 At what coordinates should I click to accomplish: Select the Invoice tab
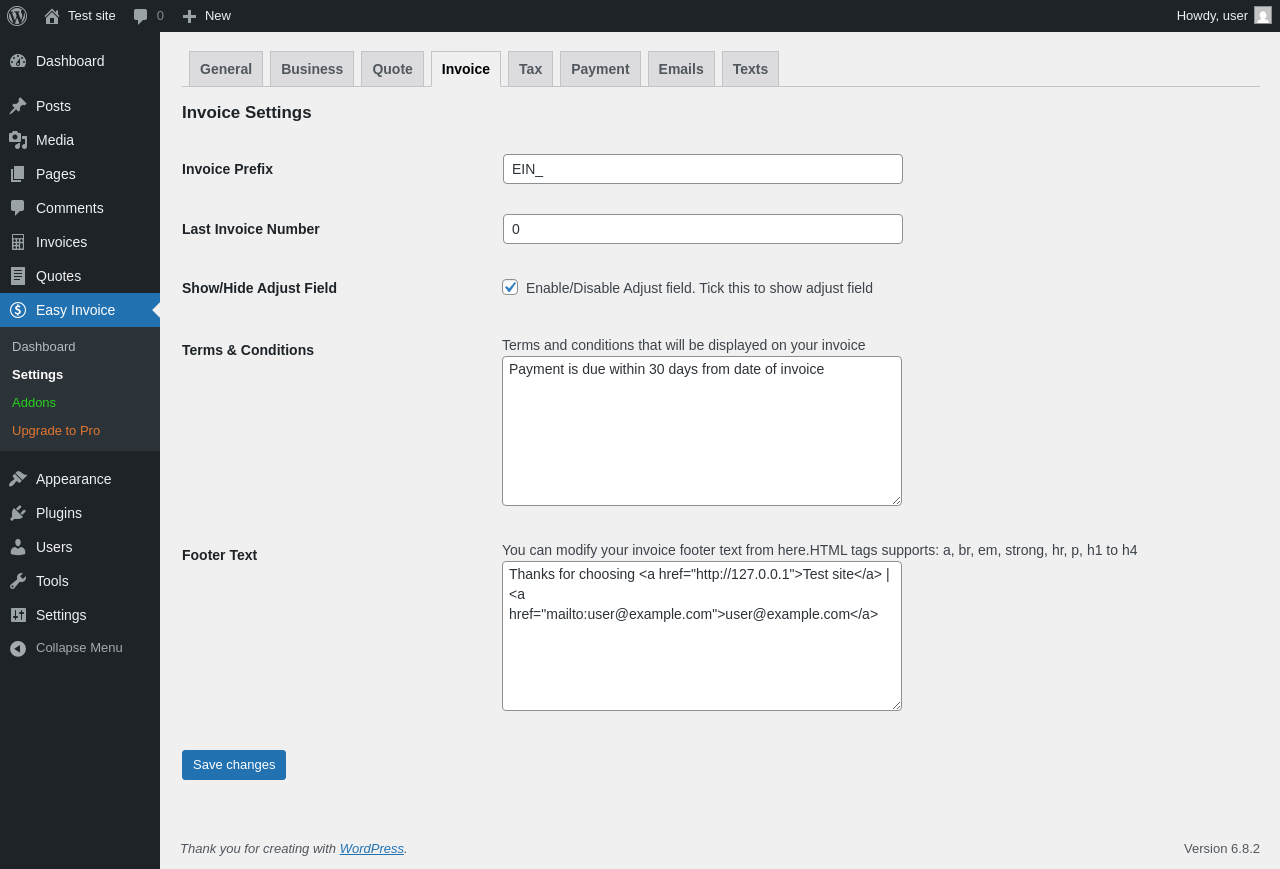pos(466,69)
